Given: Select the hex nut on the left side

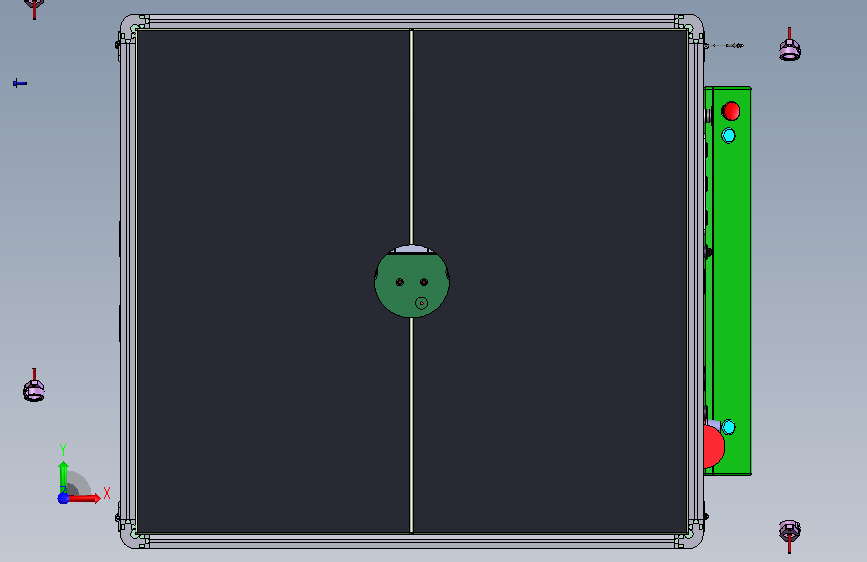Looking at the screenshot, I should click(34, 391).
